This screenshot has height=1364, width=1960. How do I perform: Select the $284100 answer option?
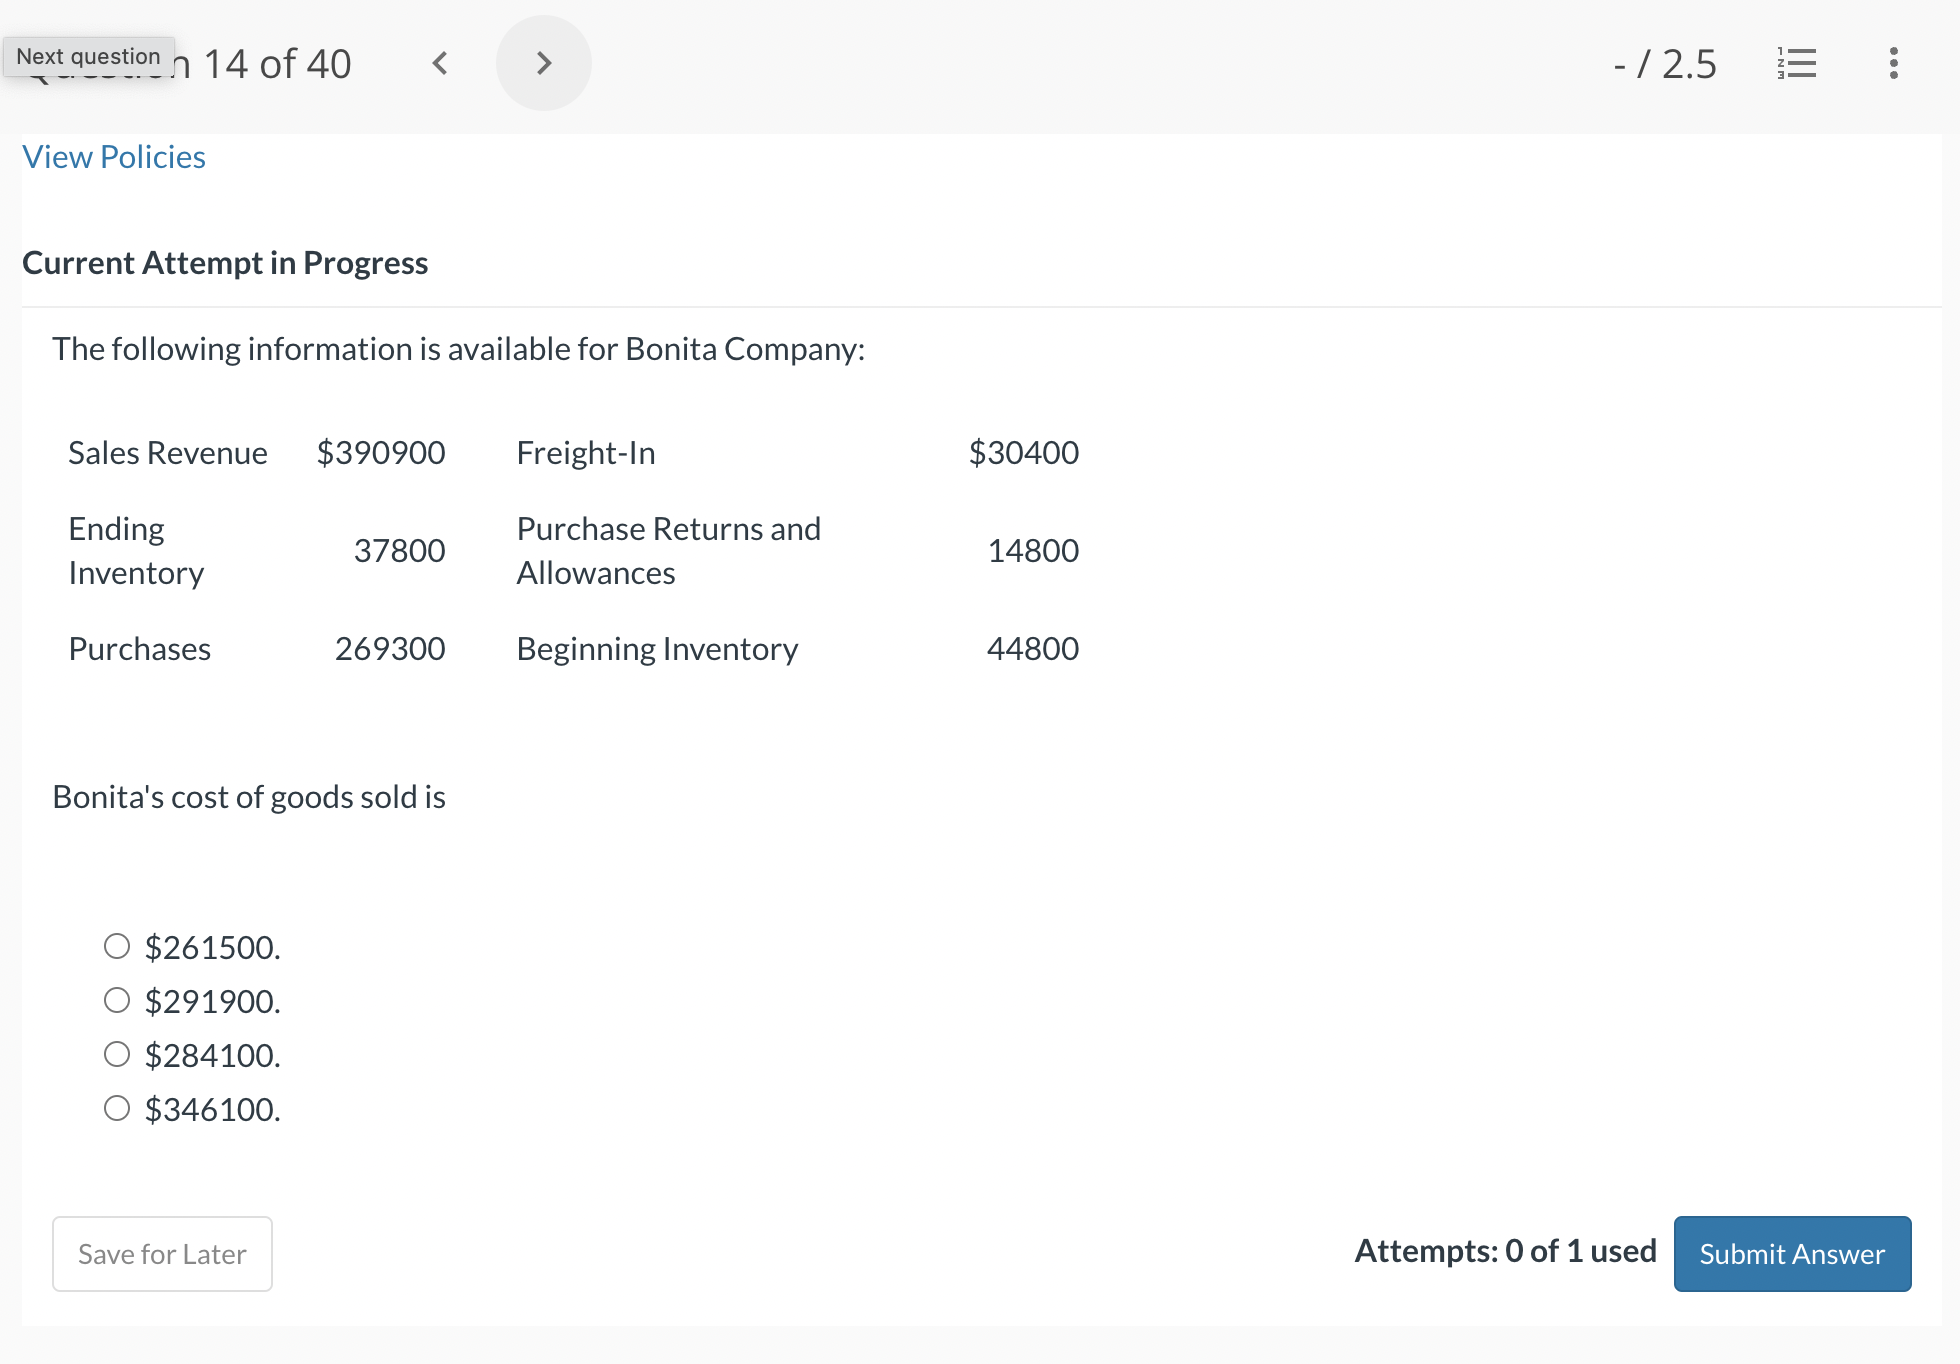tap(117, 1054)
